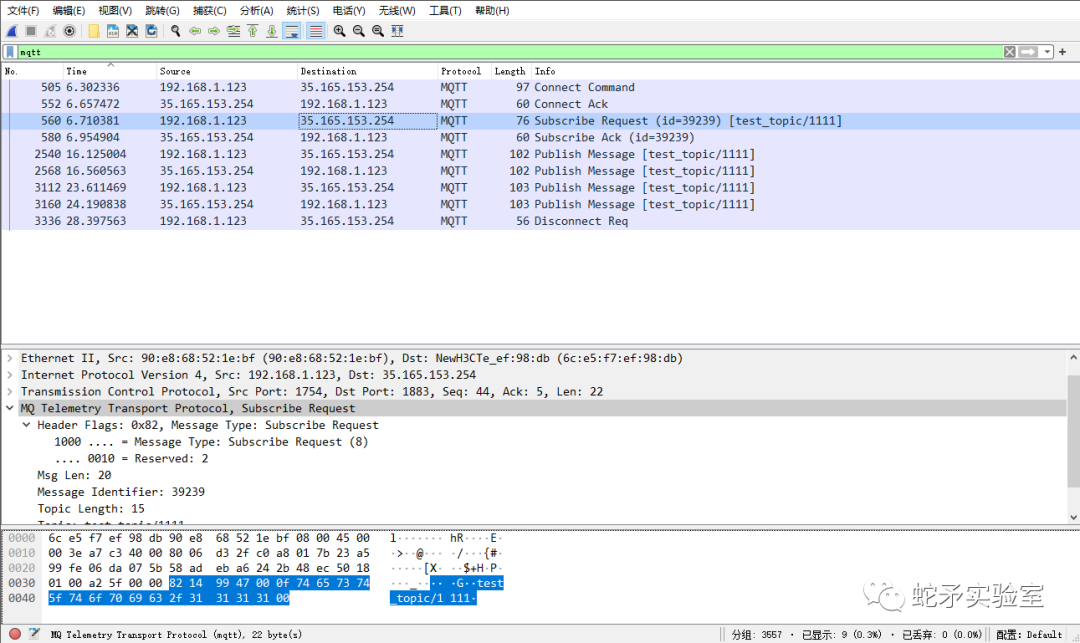Expand Transmission Control Protocol node
Viewport: 1080px width, 643px height.
point(10,391)
